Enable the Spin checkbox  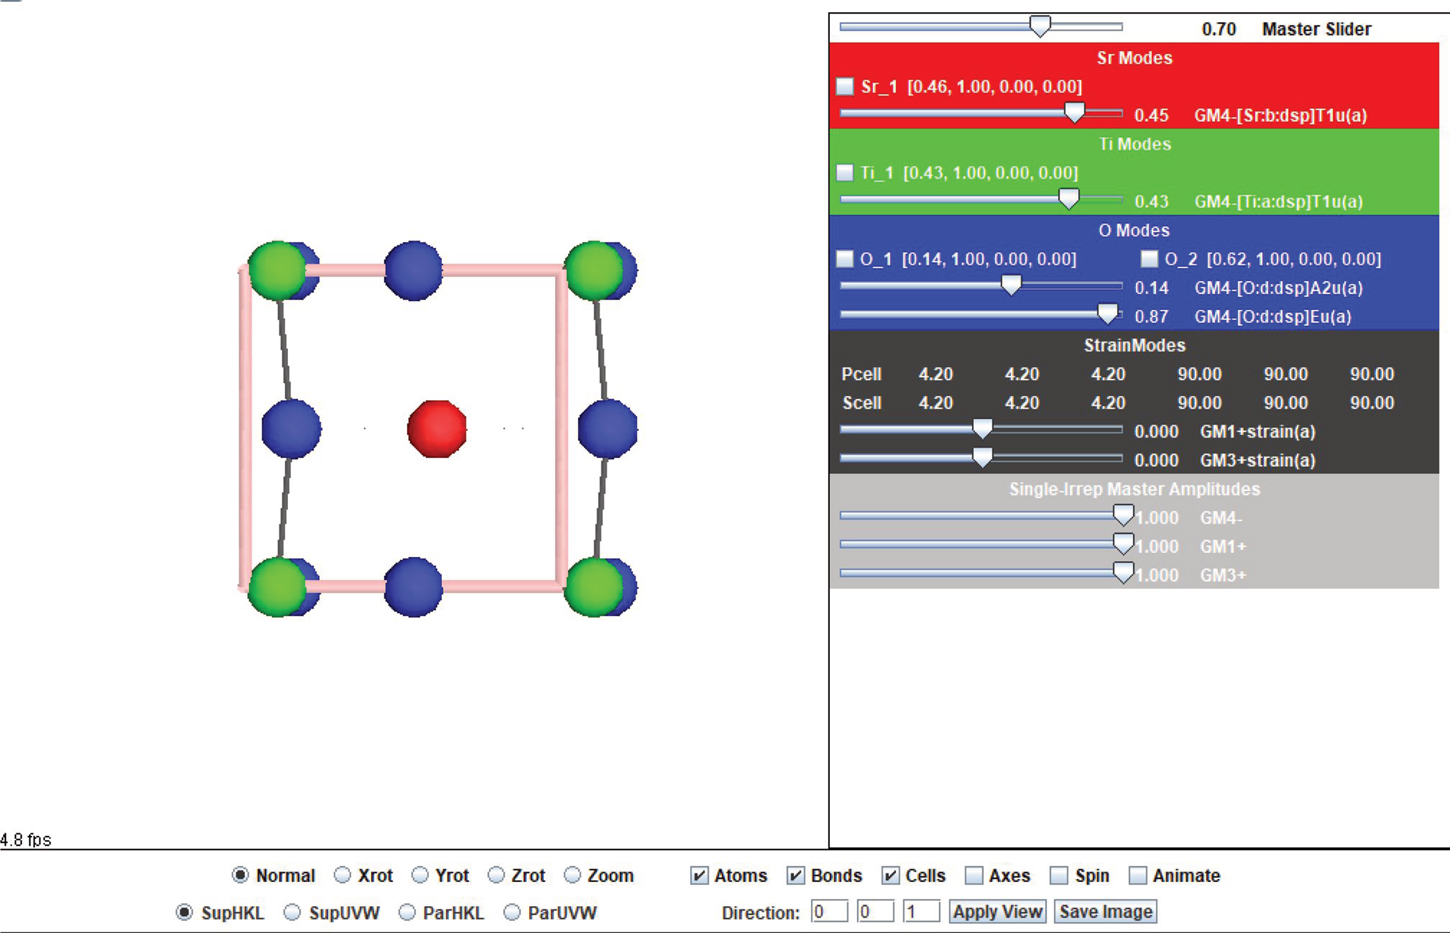coord(1059,876)
